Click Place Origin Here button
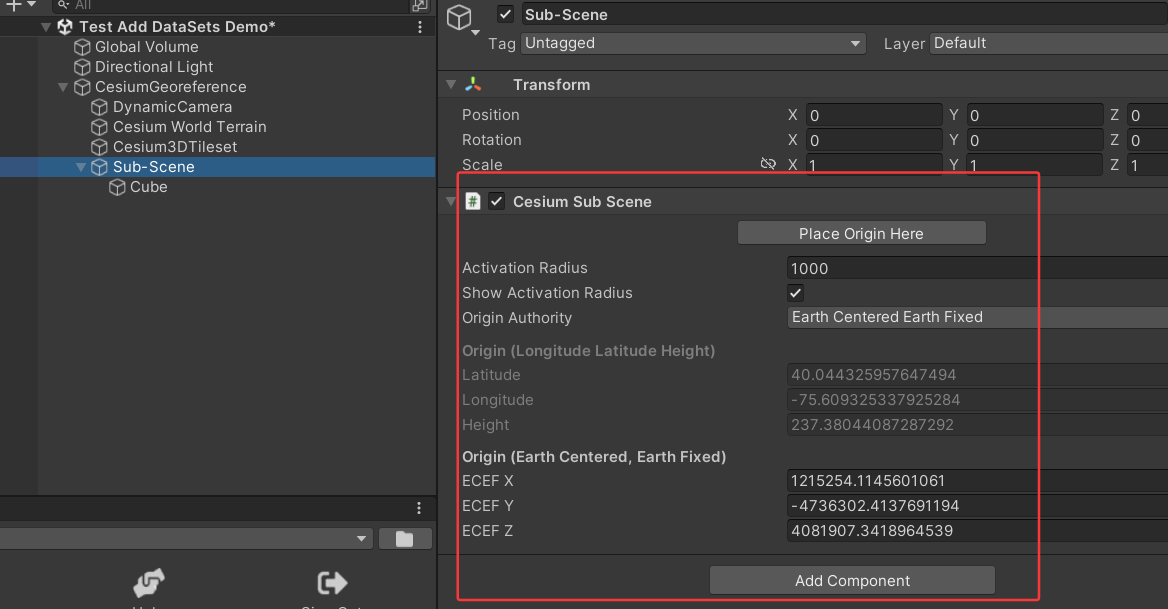This screenshot has width=1168, height=609. [861, 233]
